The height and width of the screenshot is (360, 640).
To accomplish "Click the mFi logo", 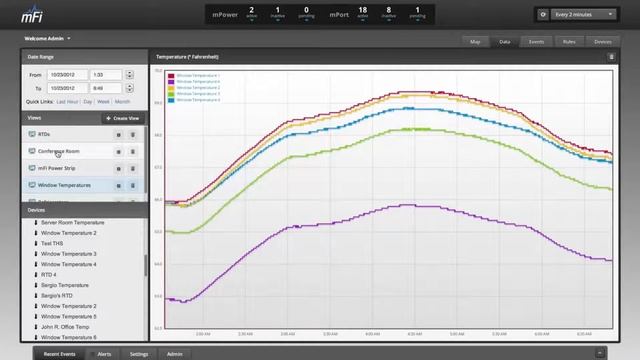I will (32, 15).
